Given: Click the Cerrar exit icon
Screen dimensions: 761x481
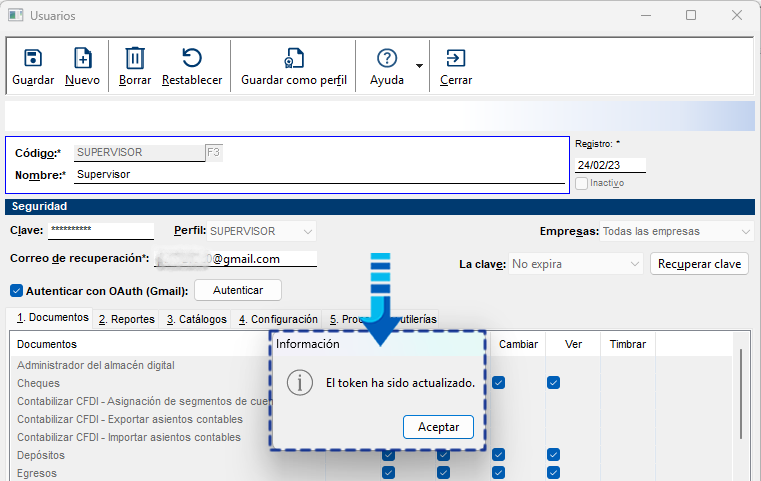Looking at the screenshot, I should click(x=456, y=59).
